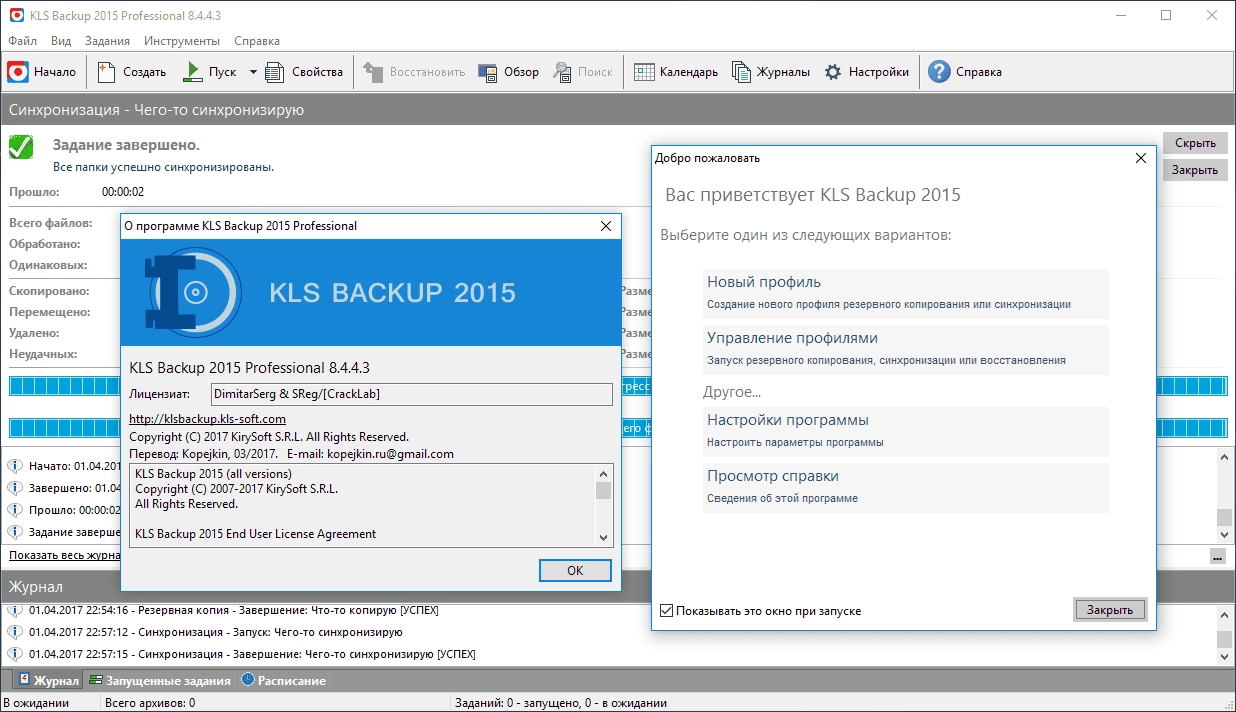1236x712 pixels.
Task: Open Справка help from the toolbar
Action: (x=965, y=72)
